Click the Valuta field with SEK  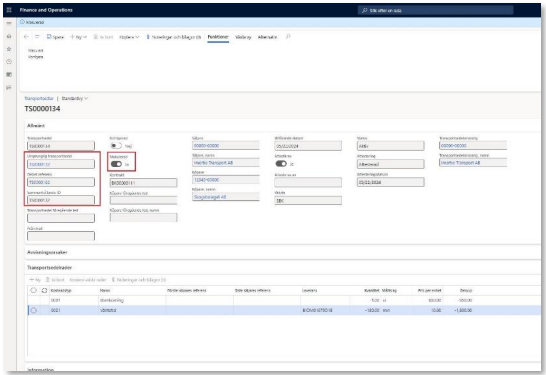(308, 201)
